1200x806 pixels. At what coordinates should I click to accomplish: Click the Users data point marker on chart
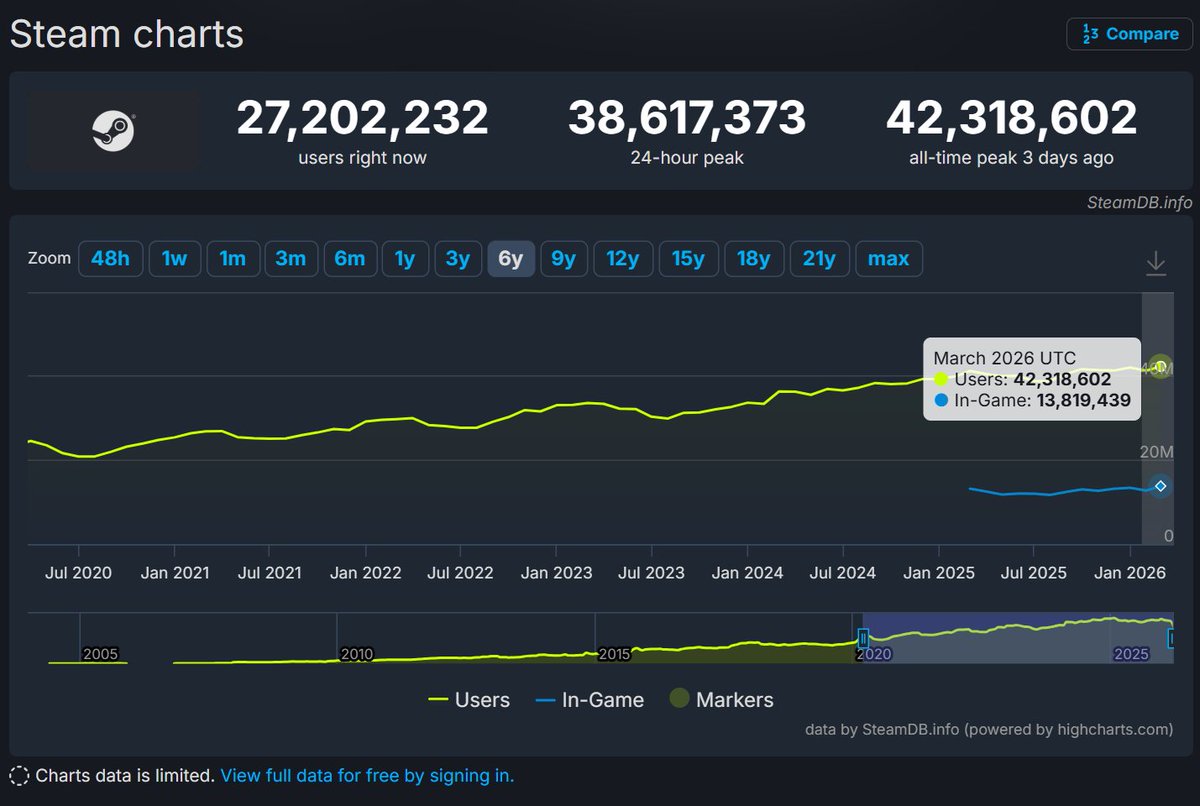tap(1160, 366)
